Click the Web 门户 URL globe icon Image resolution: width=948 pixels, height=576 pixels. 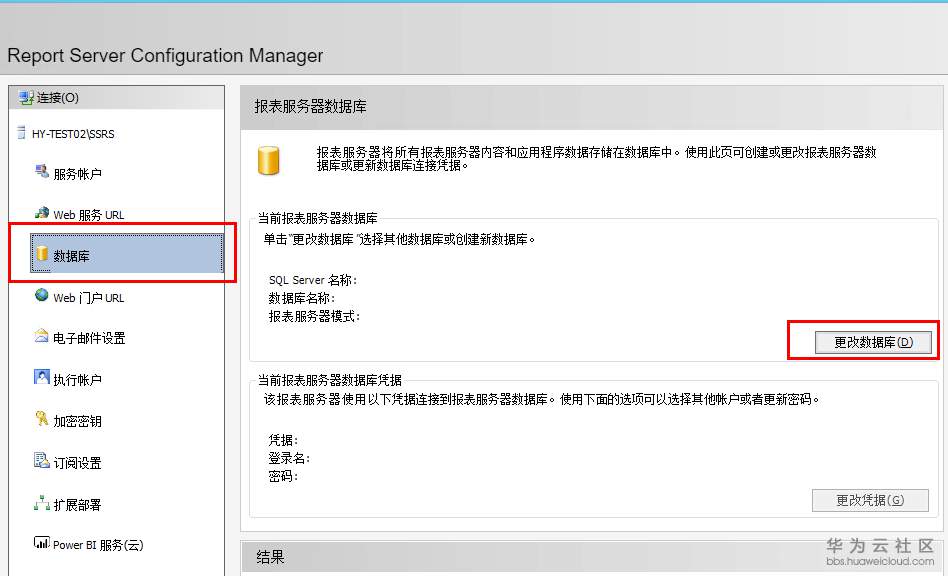coord(42,295)
